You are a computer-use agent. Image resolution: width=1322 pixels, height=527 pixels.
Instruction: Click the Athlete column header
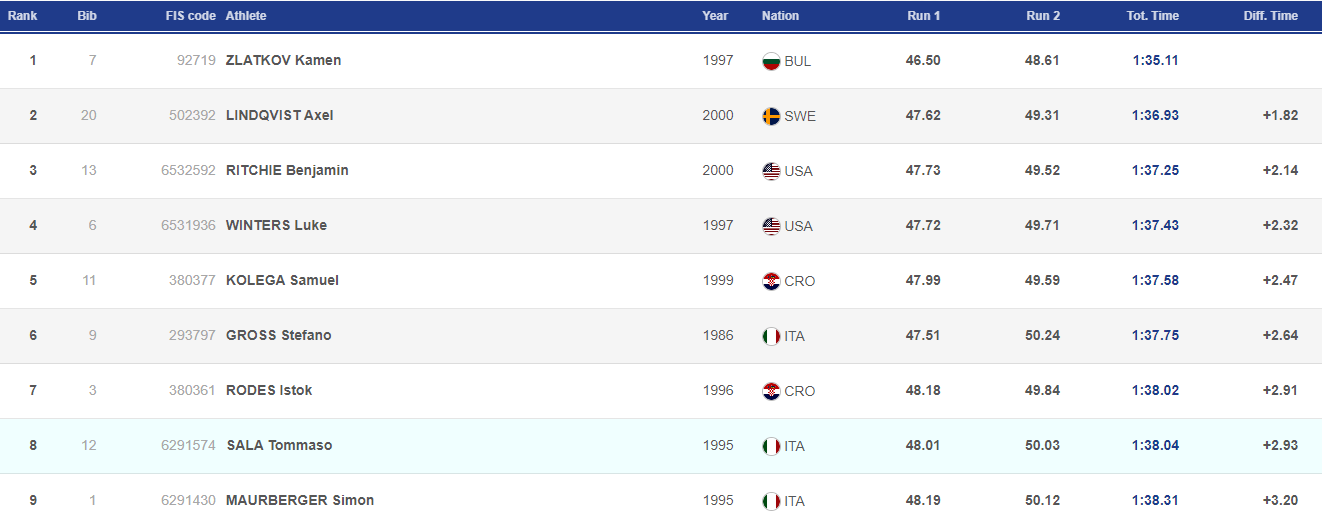click(246, 16)
